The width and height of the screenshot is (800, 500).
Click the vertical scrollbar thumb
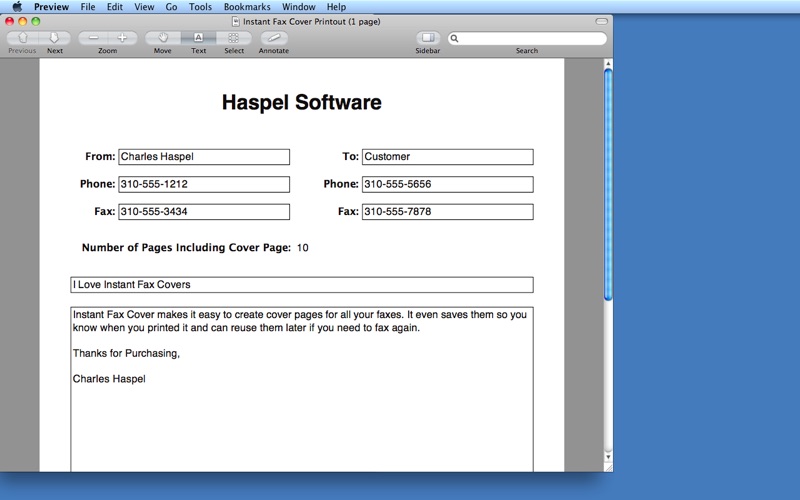point(608,185)
